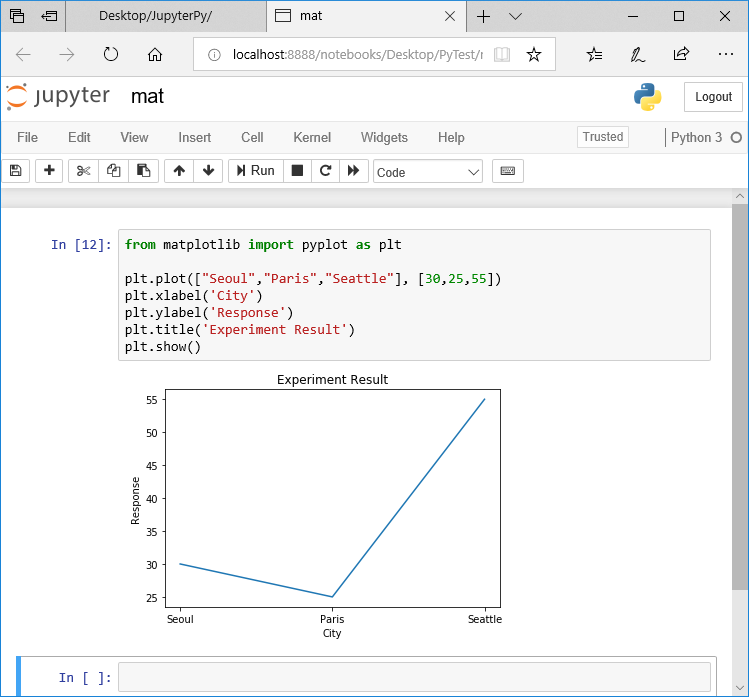Screen dimensions: 749x697
Task: Click the Experiment Result chart title
Action: (332, 379)
